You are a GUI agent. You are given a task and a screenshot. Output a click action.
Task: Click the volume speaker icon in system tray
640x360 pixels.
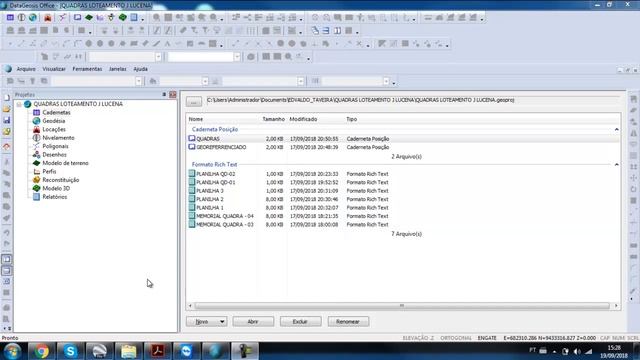(577, 351)
